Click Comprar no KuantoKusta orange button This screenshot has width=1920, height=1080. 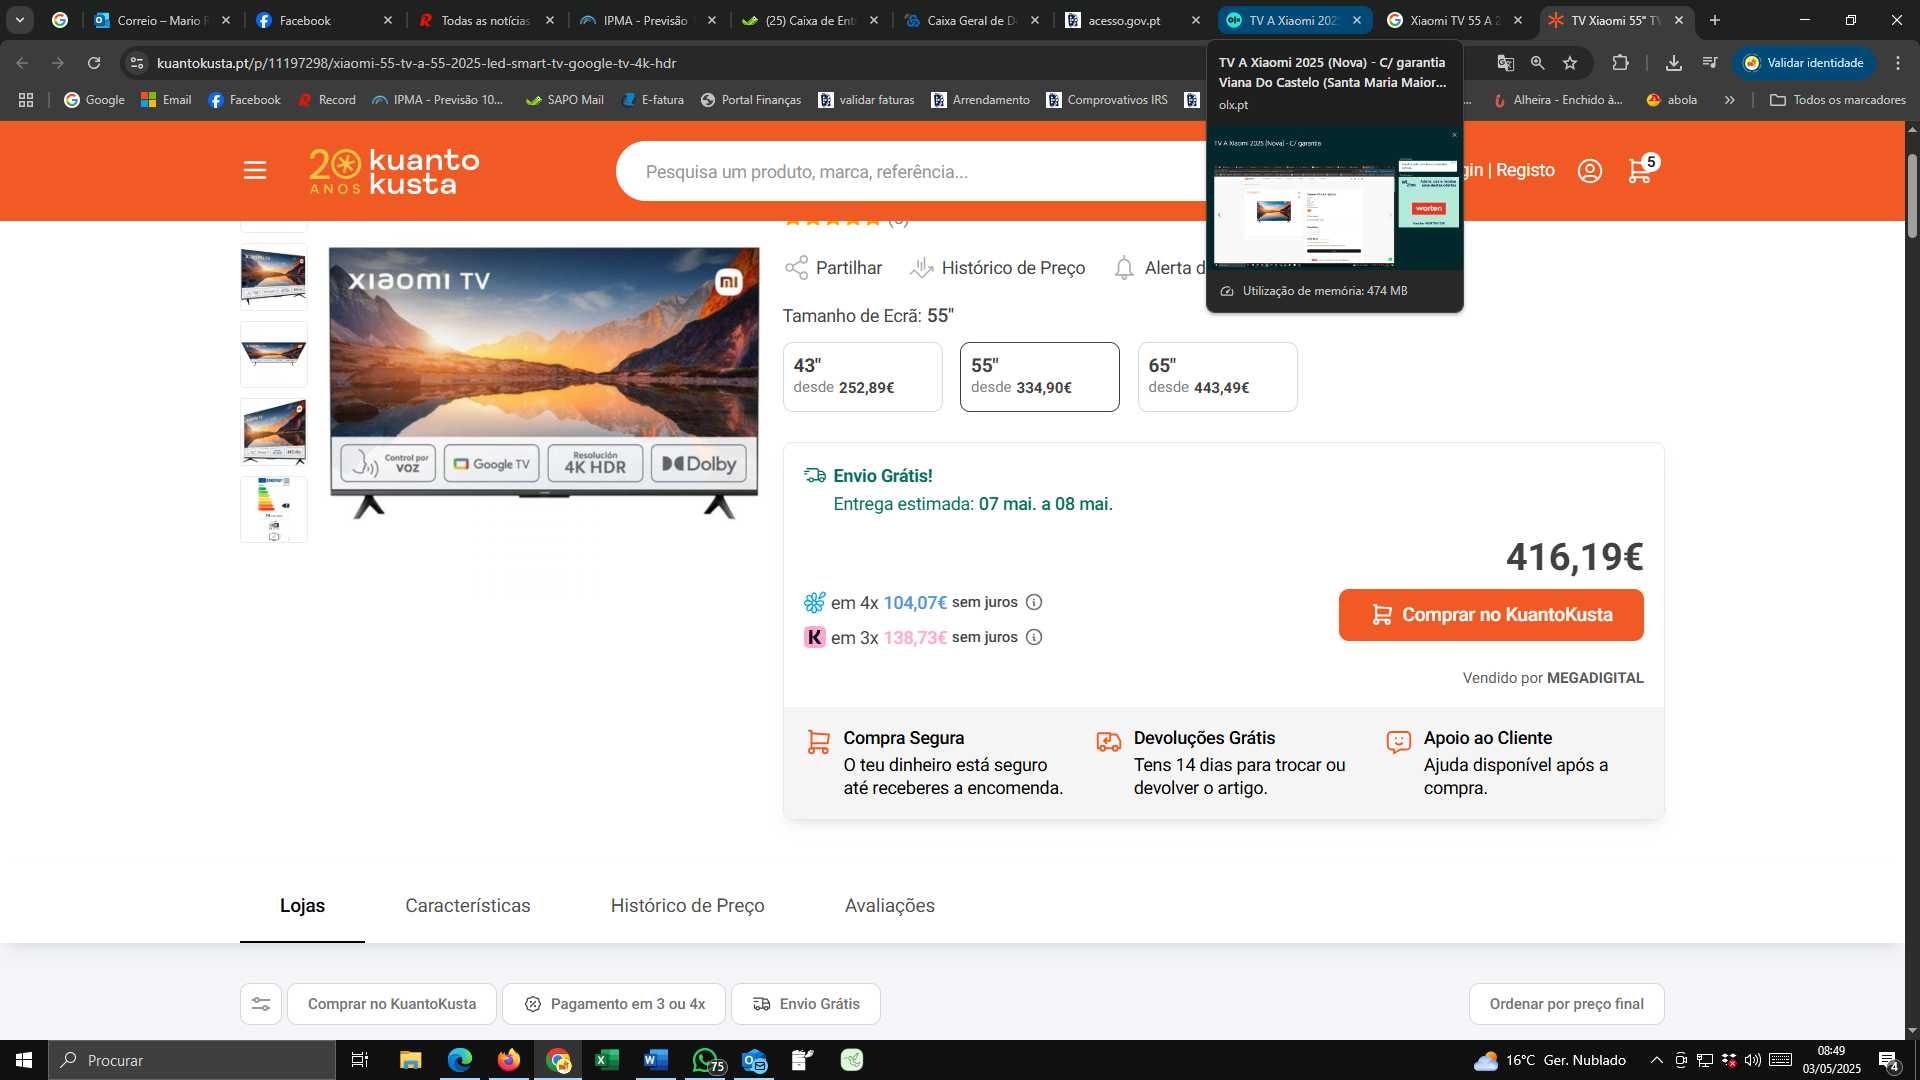[x=1491, y=615]
